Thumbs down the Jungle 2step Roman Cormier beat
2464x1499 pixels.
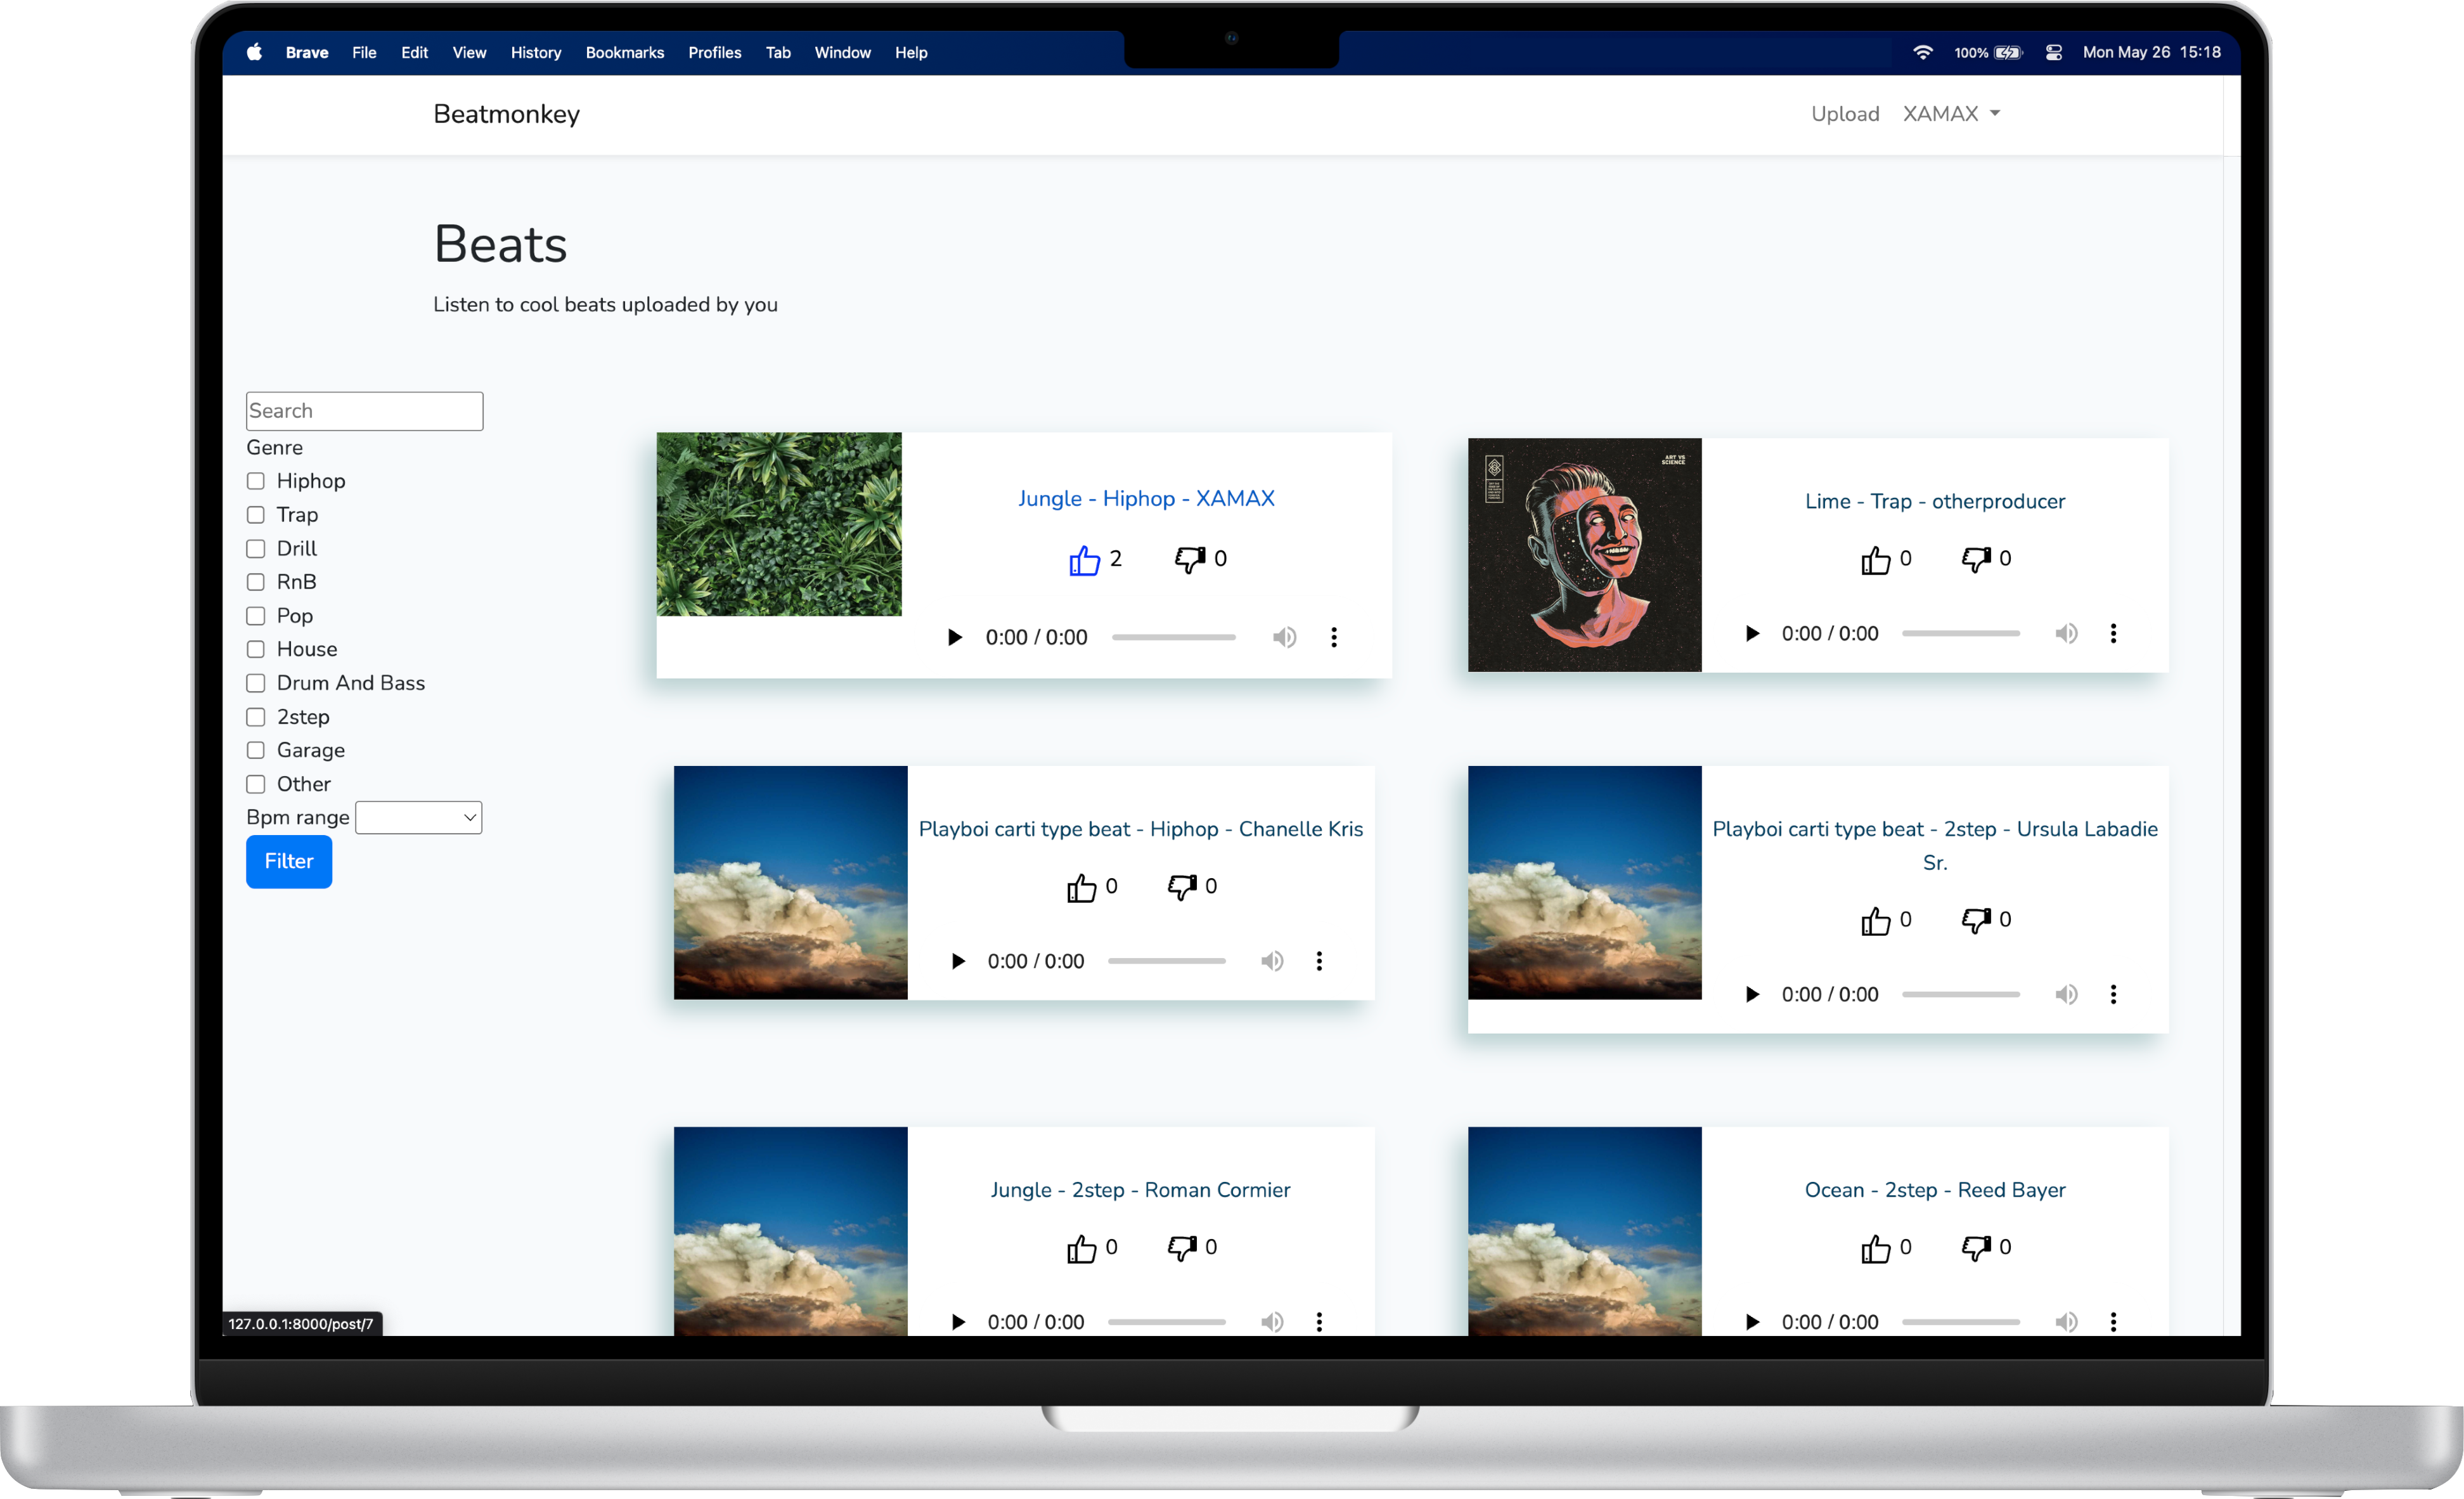point(1182,1248)
